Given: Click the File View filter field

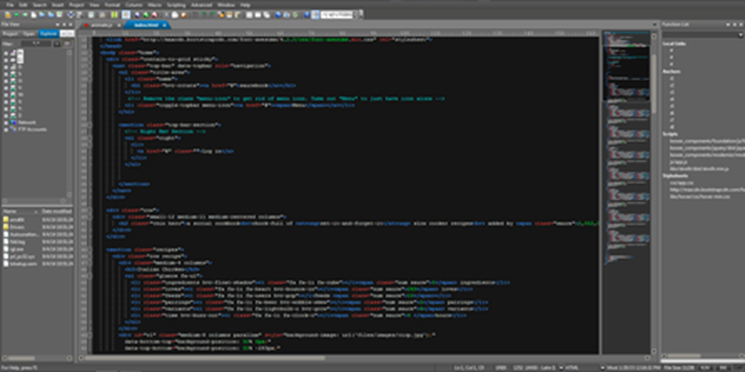Looking at the screenshot, I should pos(36,43).
